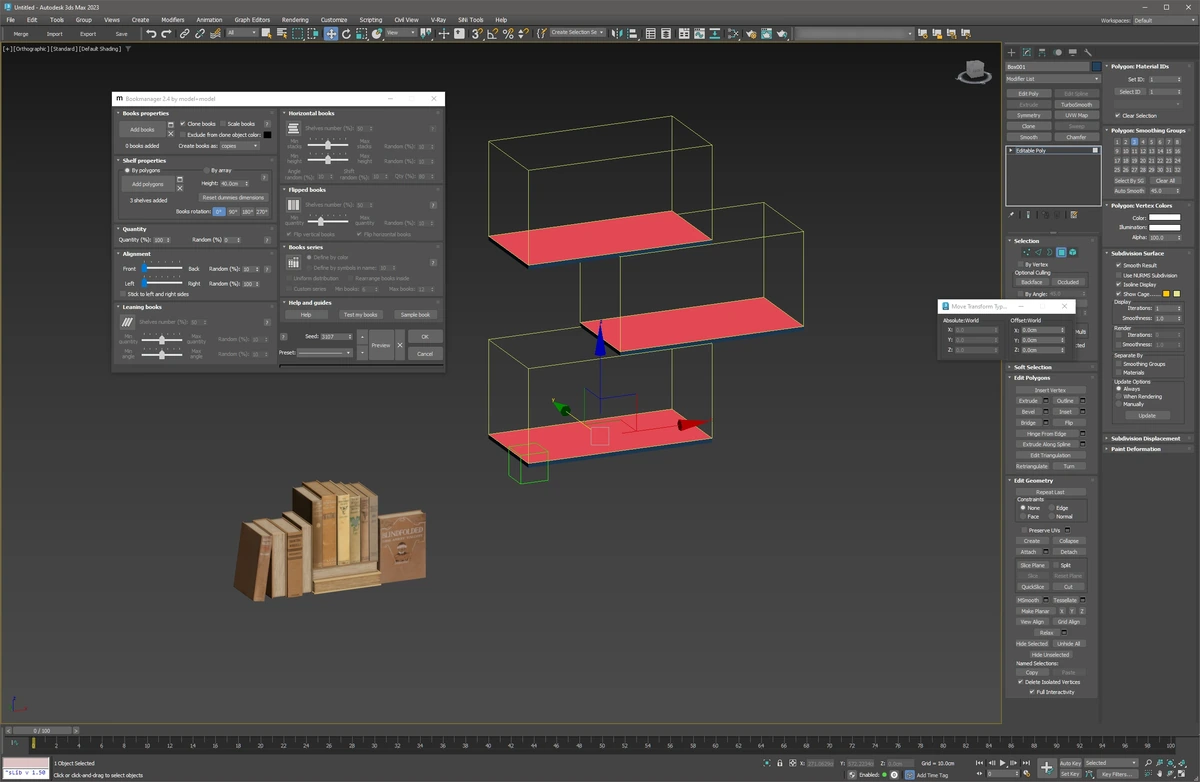Click the Flipped books icon

294,205
